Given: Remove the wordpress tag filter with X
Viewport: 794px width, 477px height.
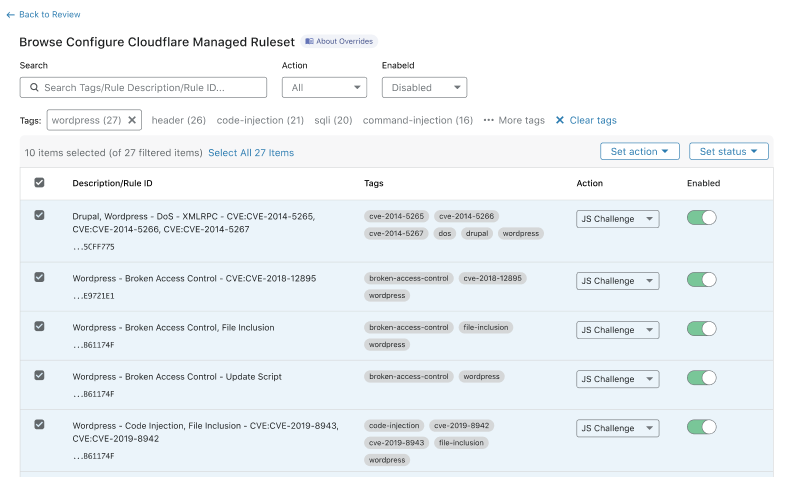Looking at the screenshot, I should (x=133, y=120).
